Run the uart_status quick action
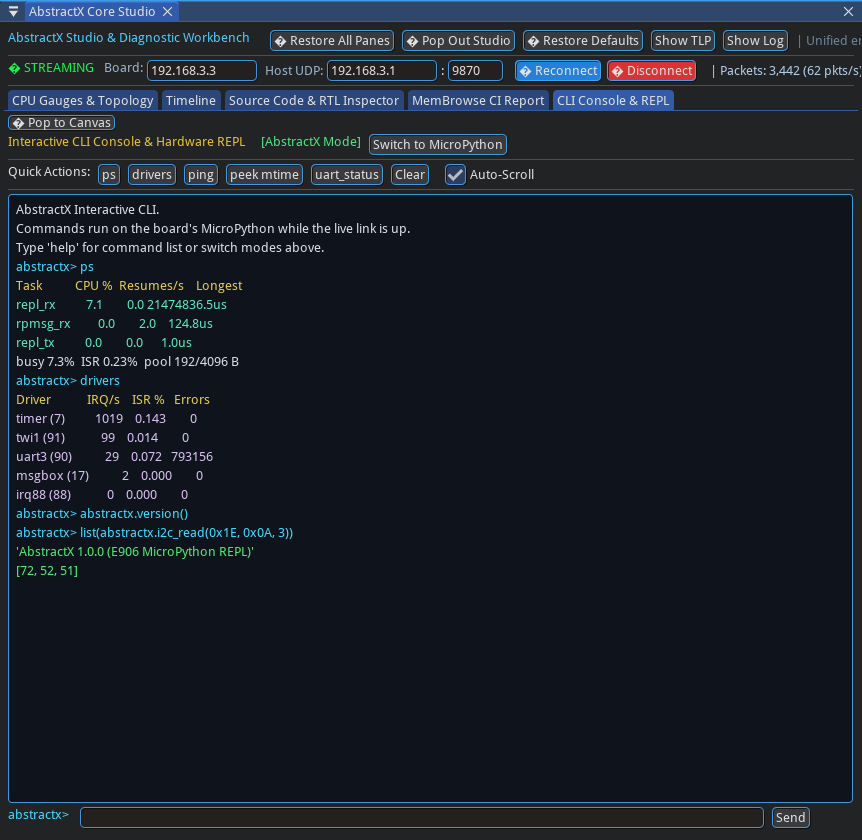862x840 pixels. (347, 175)
